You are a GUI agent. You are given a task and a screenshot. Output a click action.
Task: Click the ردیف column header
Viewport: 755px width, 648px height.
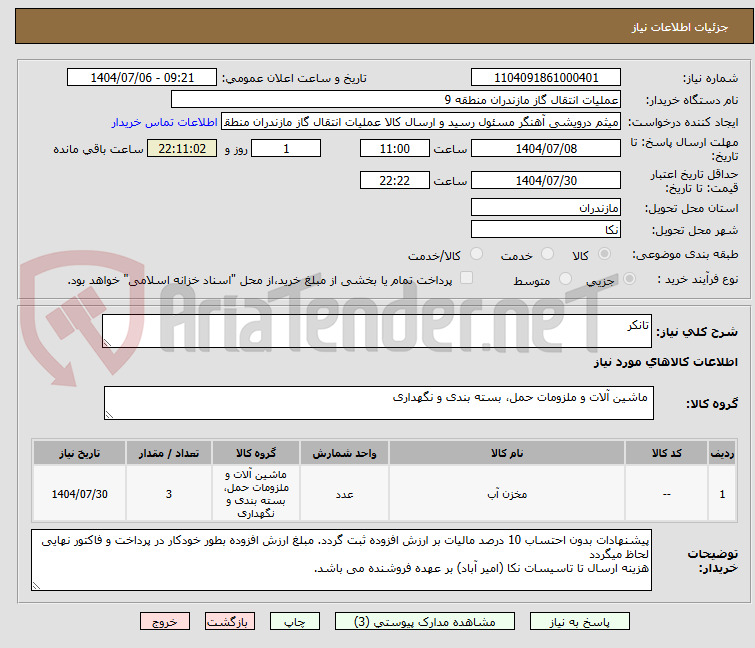point(722,453)
